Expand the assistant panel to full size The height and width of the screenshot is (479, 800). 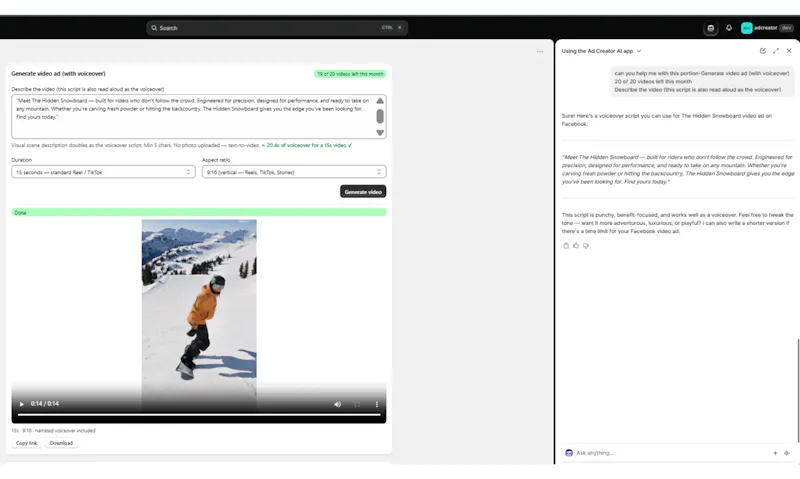click(776, 51)
